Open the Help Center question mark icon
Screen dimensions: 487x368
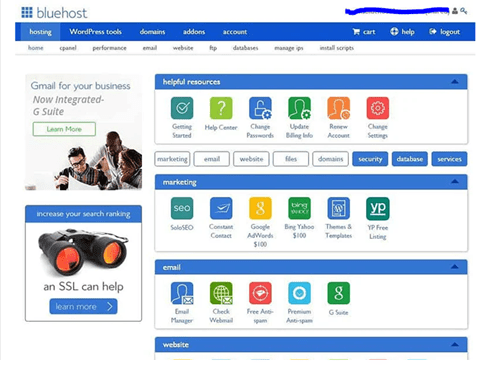221,108
